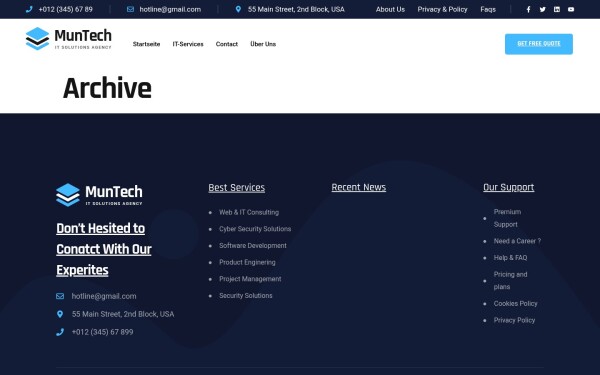Open the Facebook social icon
The height and width of the screenshot is (375, 600).
[x=528, y=9]
